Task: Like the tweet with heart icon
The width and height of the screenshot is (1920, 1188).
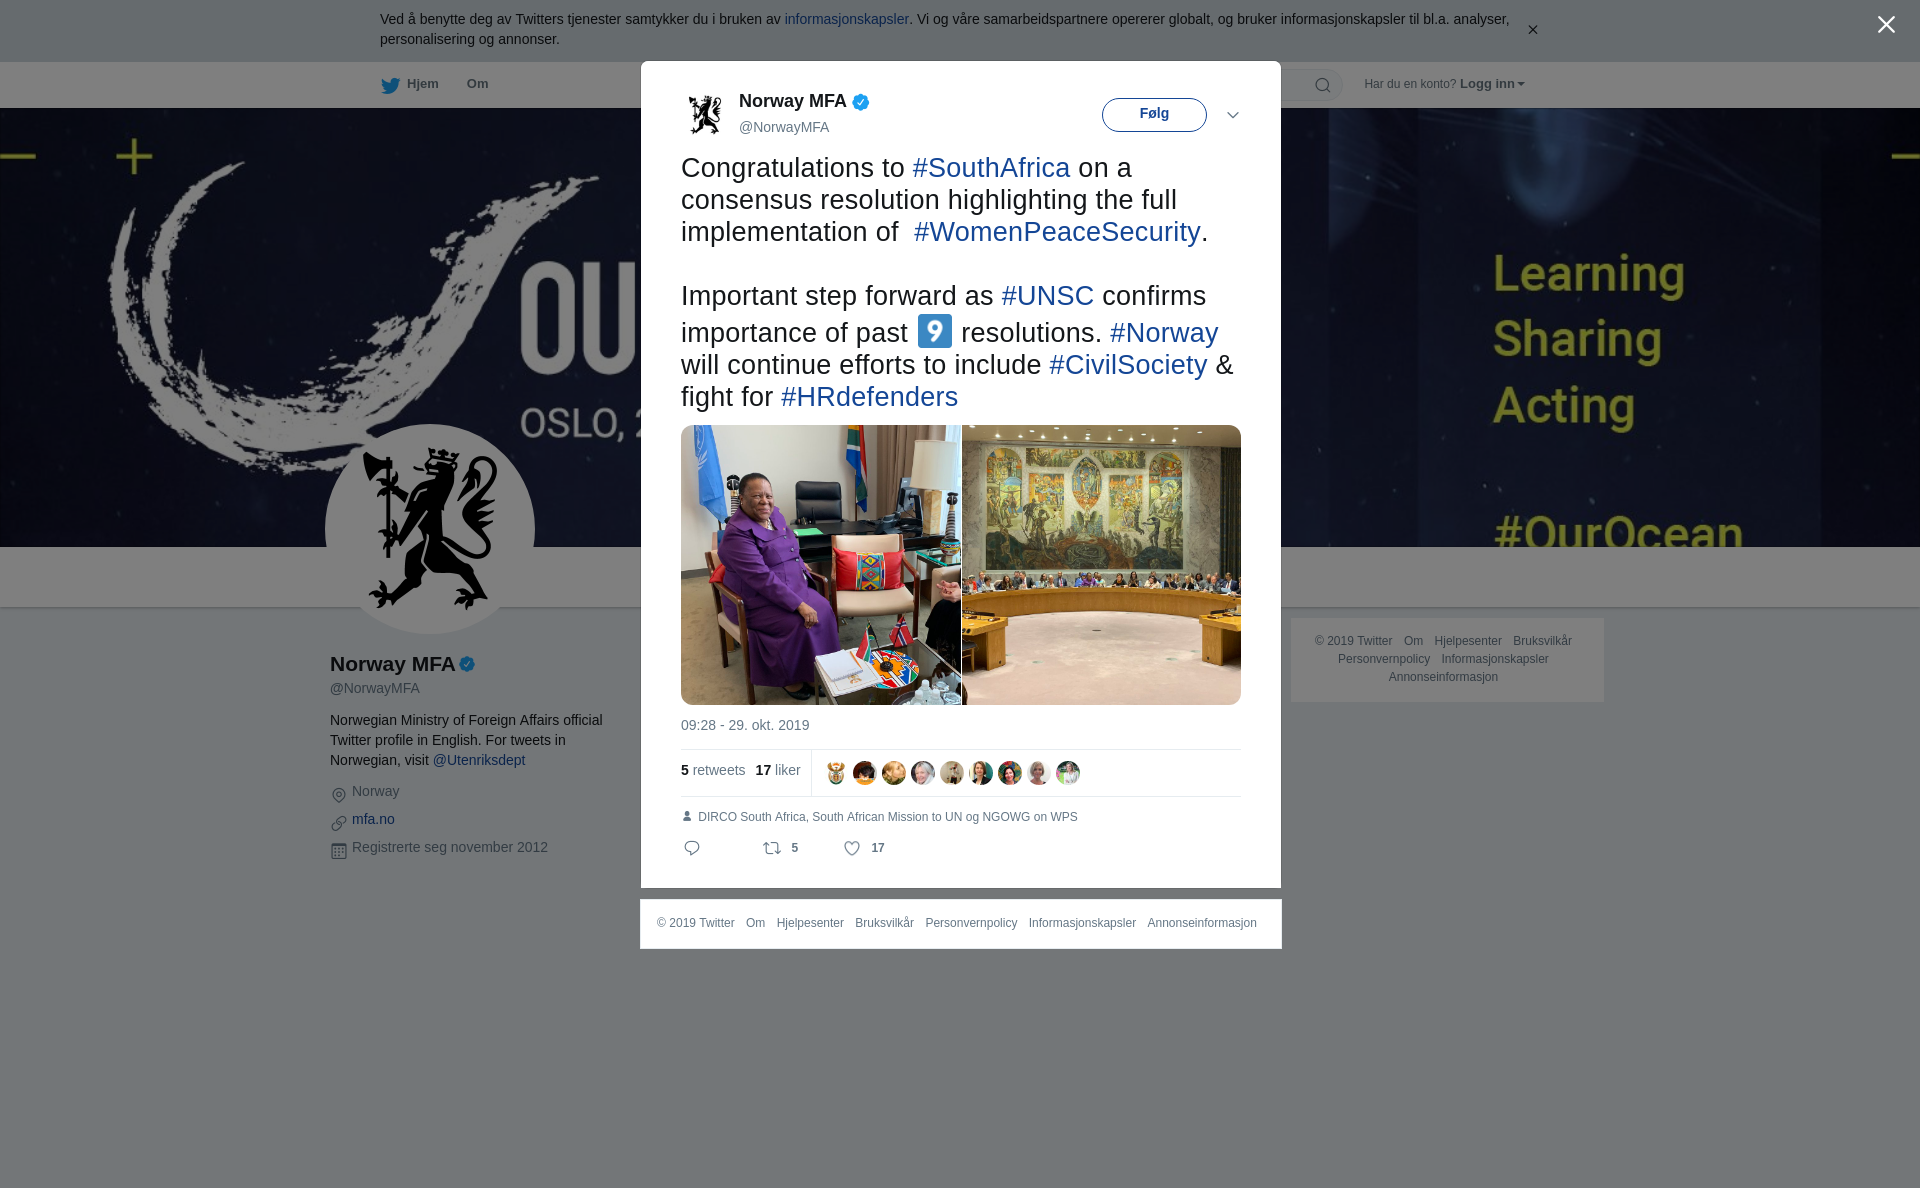Action: (x=852, y=848)
